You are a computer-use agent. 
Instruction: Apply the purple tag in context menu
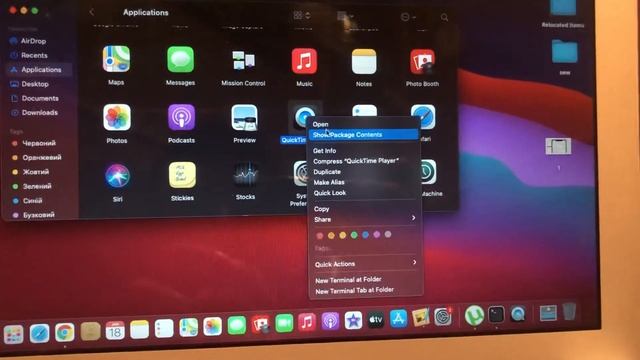point(377,234)
